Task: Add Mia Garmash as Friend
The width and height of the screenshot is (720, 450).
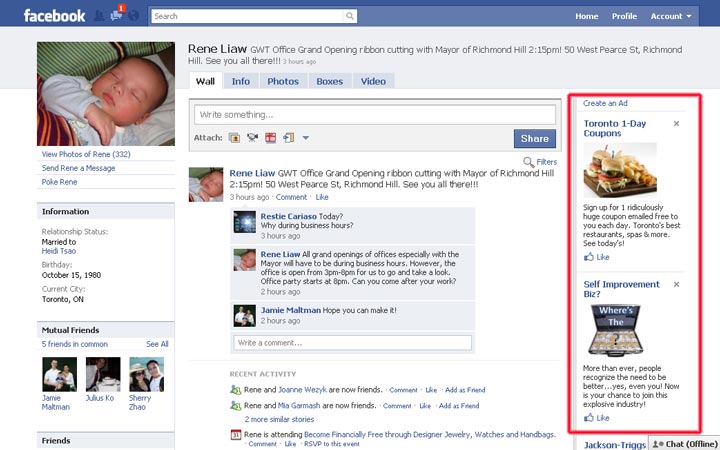Action: (459, 406)
